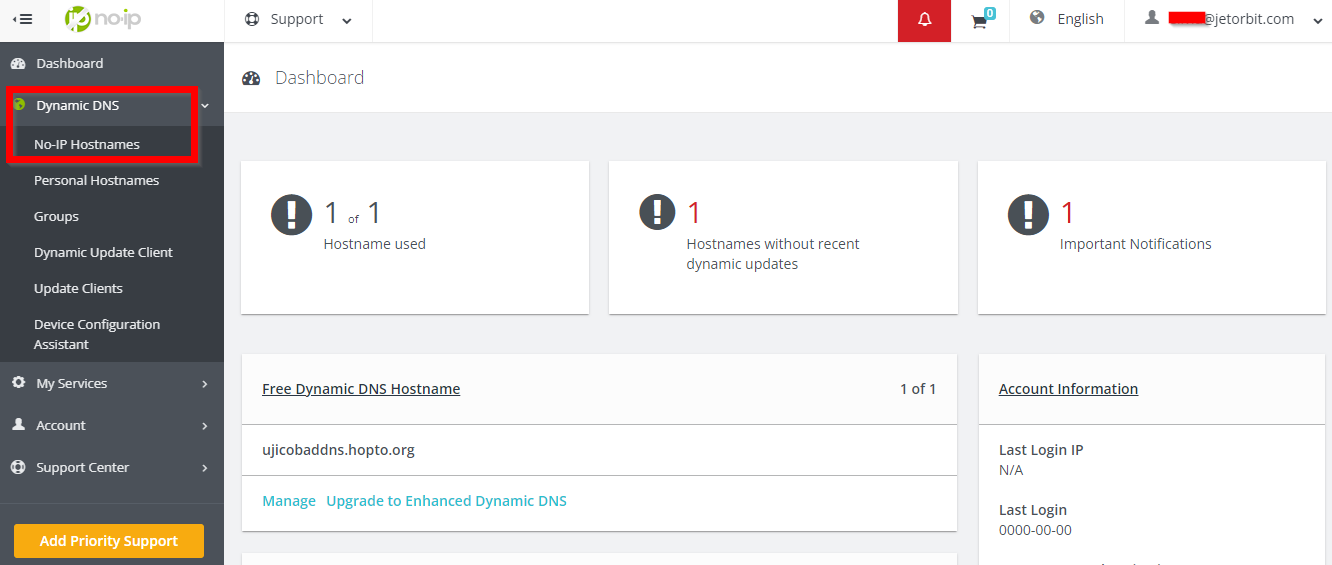The width and height of the screenshot is (1332, 565).
Task: Click the 0000-00-00 last login value
Action: click(x=1035, y=530)
